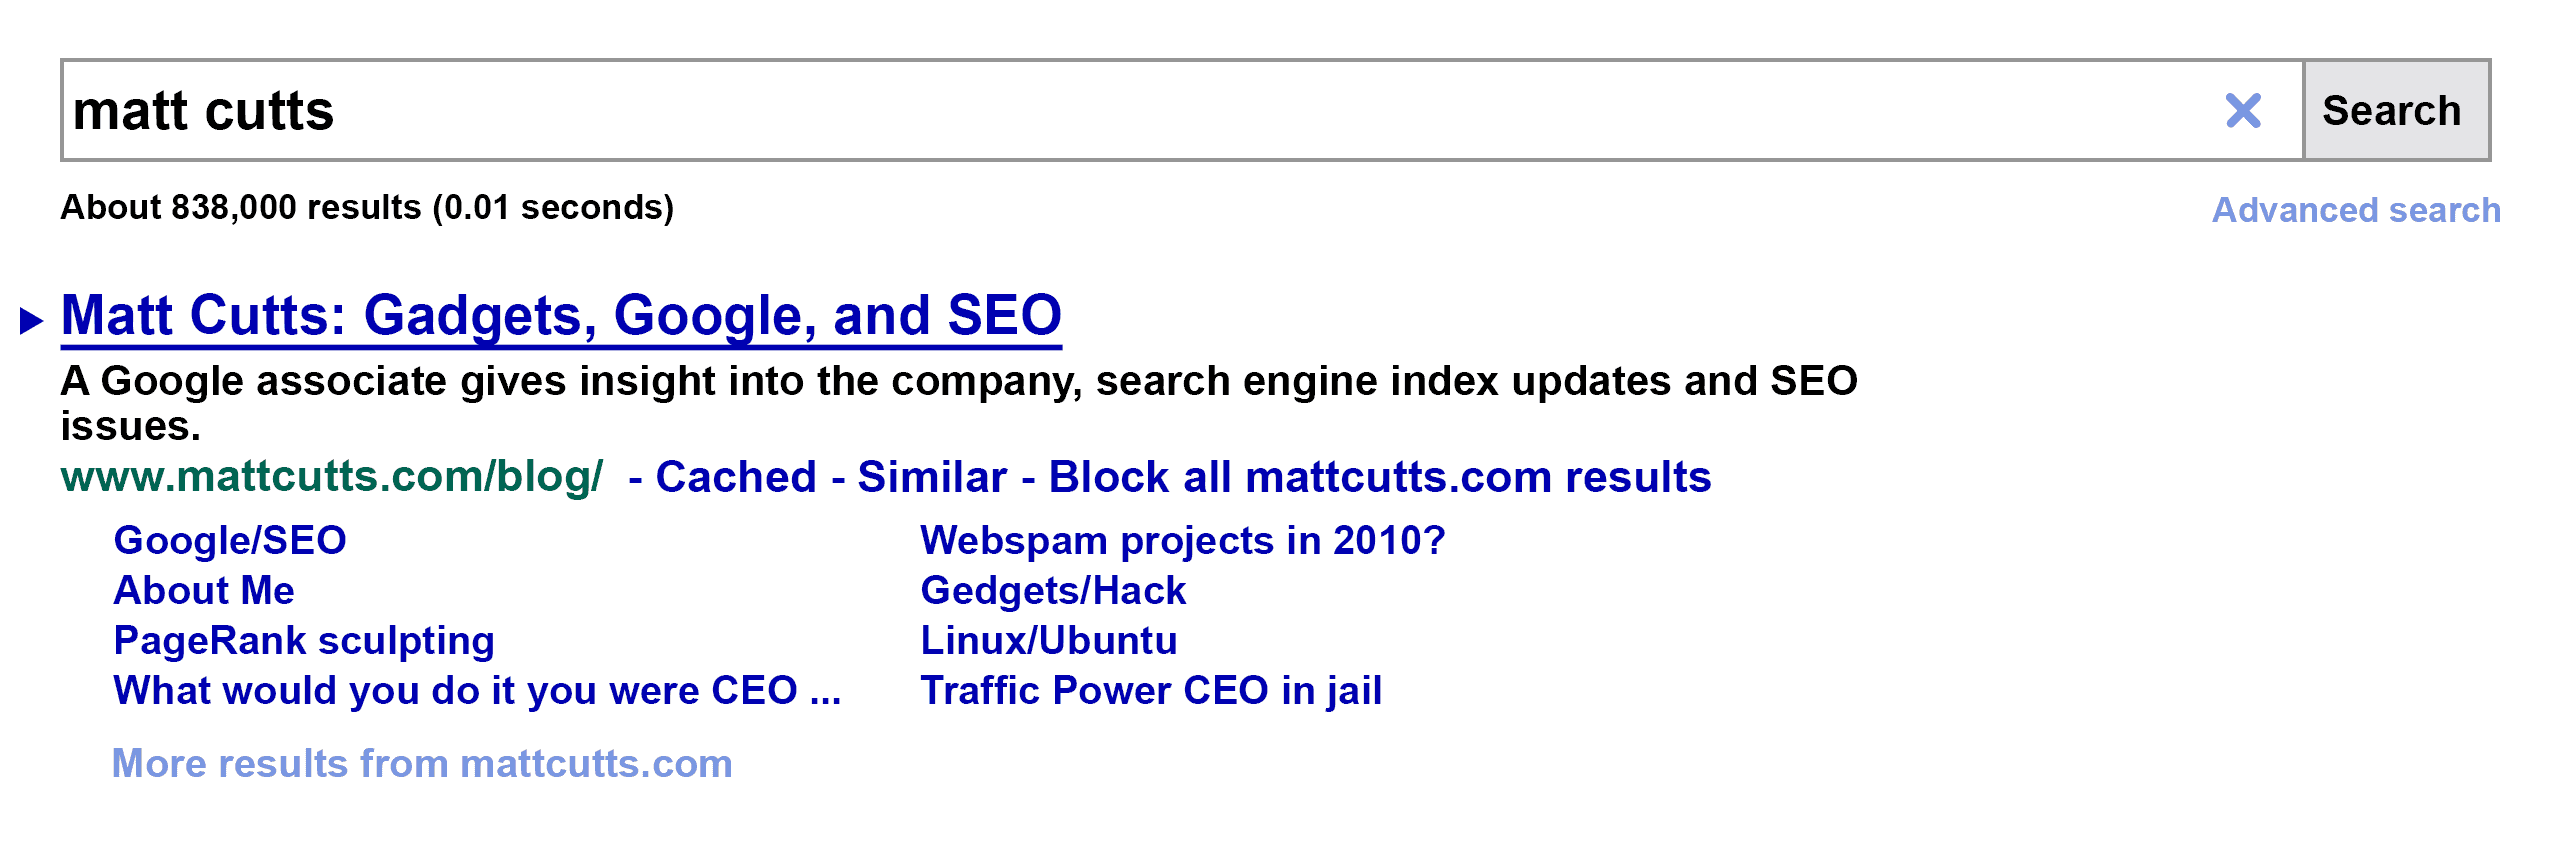
Task: Clear the search query with the X icon
Action: (x=2243, y=112)
